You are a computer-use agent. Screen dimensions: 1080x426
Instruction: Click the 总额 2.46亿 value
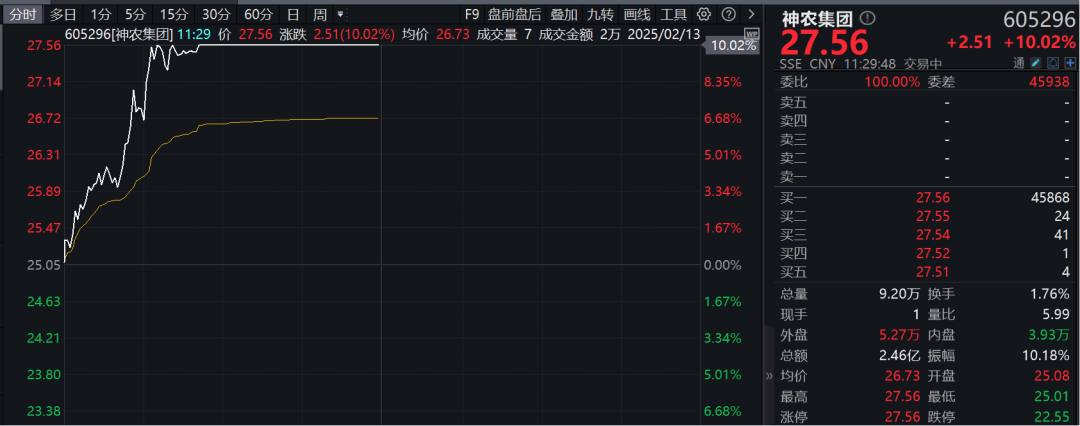pos(898,356)
